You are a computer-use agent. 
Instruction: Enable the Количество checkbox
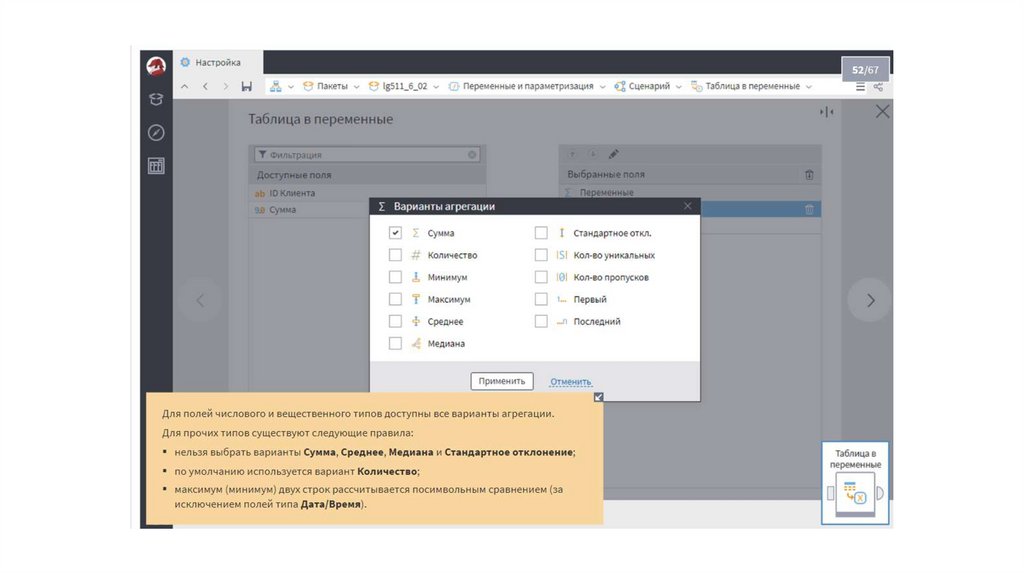(395, 255)
